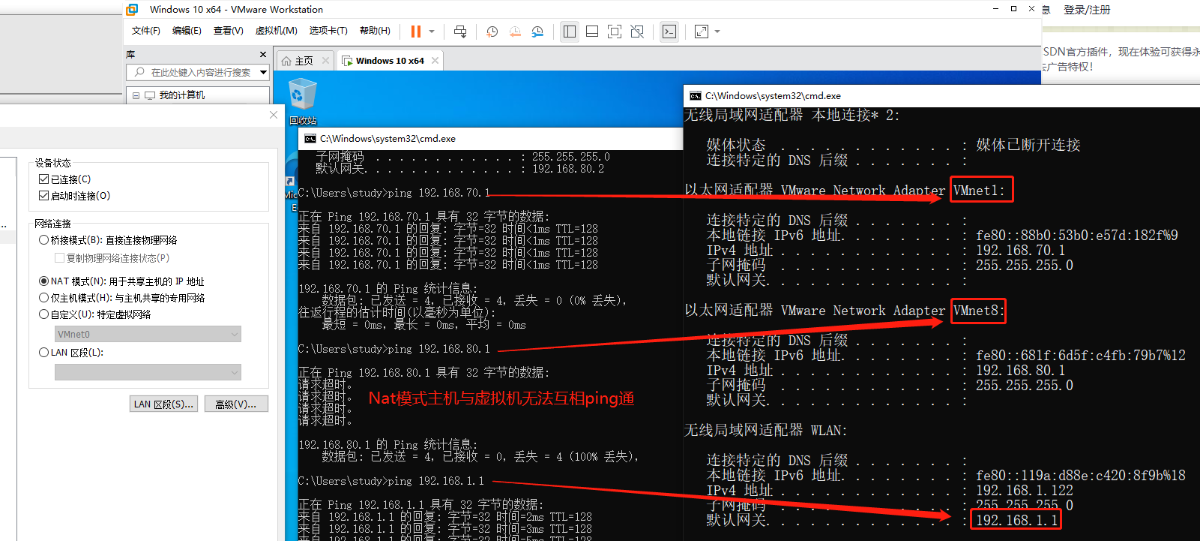Click the 登录/注册 link in browser

1087,9
